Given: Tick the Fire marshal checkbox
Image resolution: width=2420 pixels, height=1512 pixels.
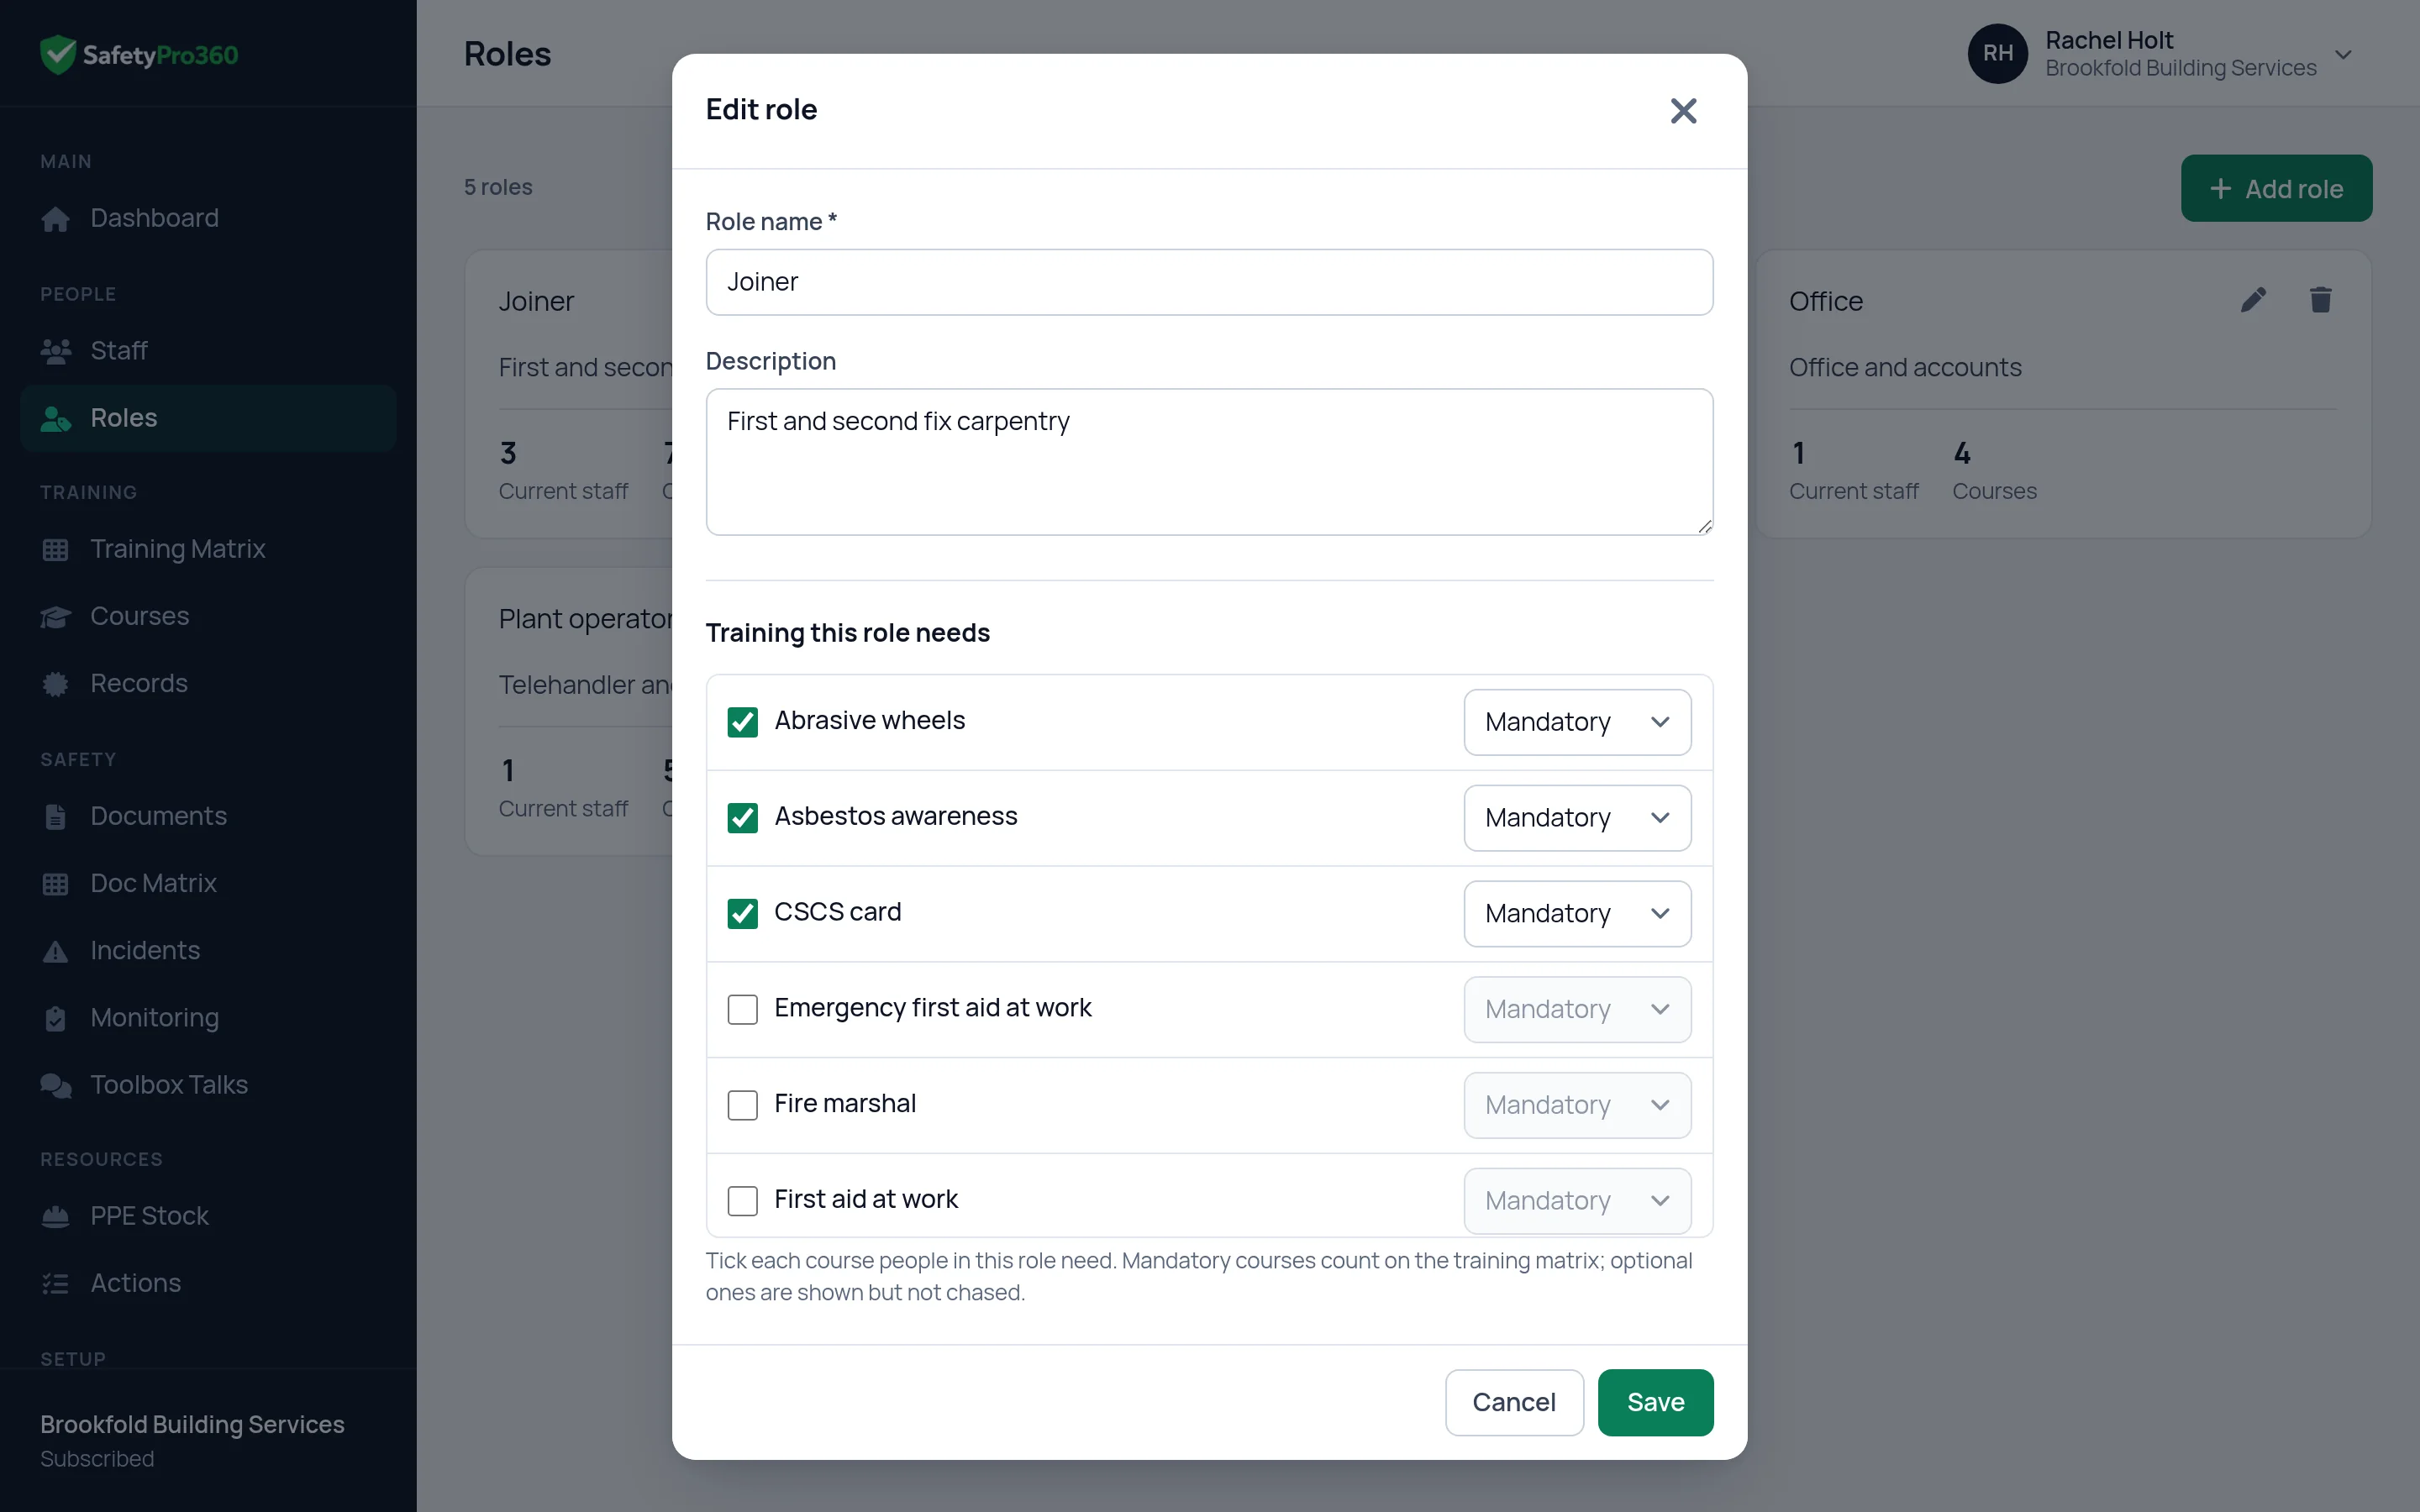Looking at the screenshot, I should pyautogui.click(x=742, y=1105).
